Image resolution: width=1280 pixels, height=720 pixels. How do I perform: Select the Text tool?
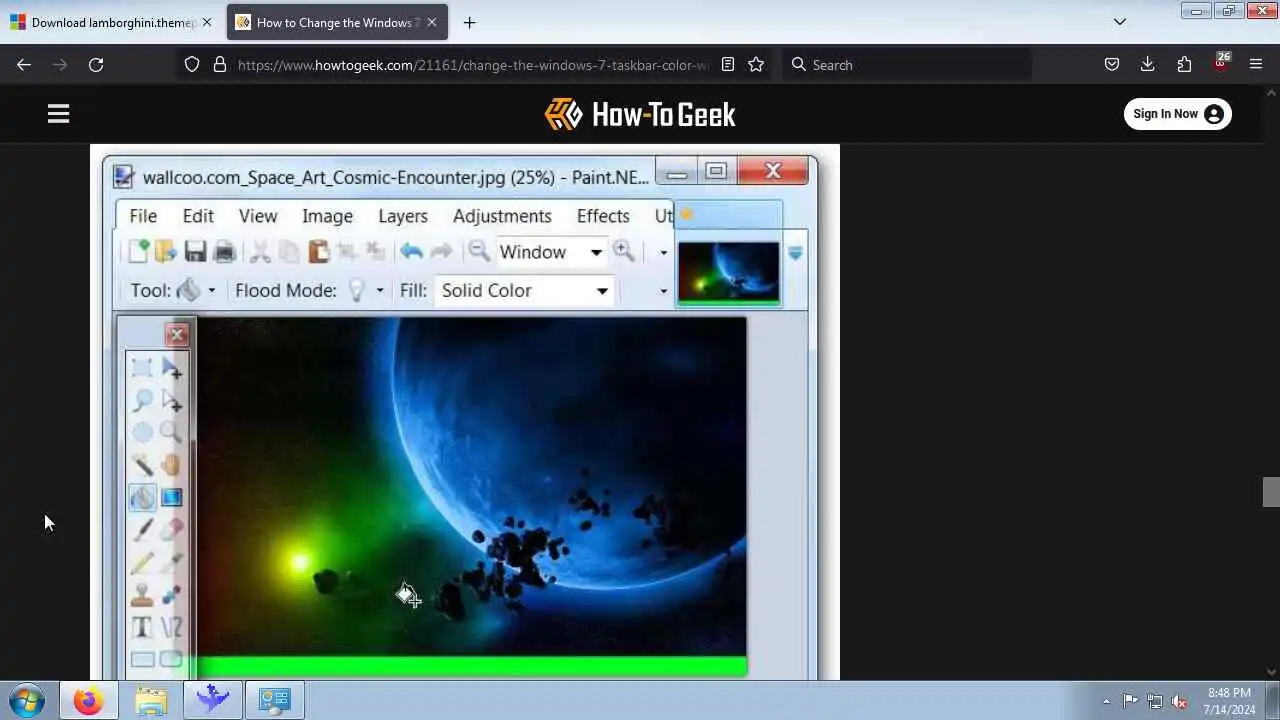[142, 628]
